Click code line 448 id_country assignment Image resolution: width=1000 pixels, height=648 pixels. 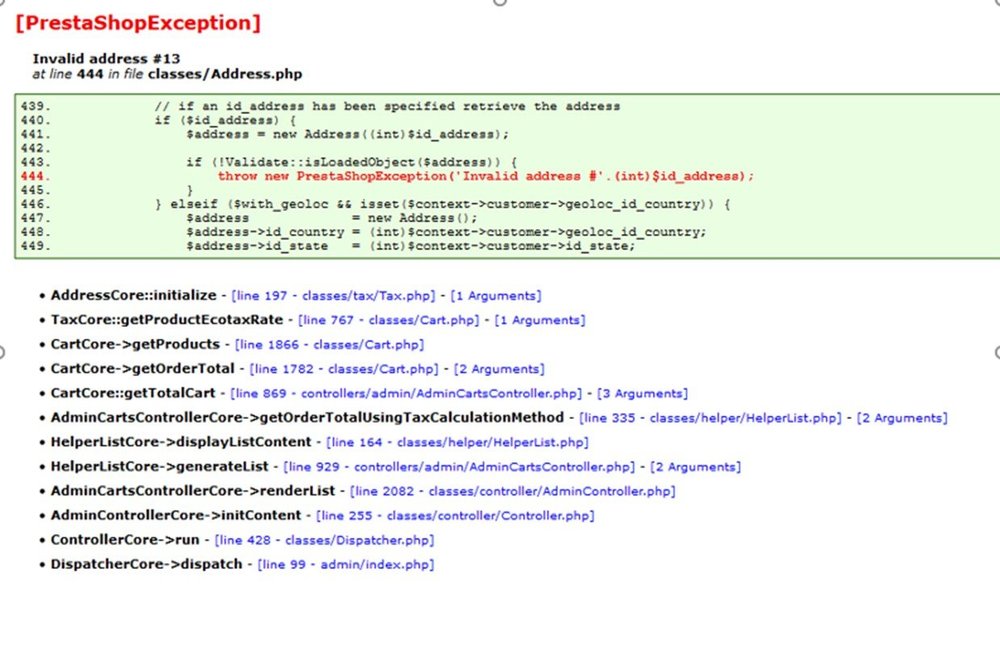[446, 233]
